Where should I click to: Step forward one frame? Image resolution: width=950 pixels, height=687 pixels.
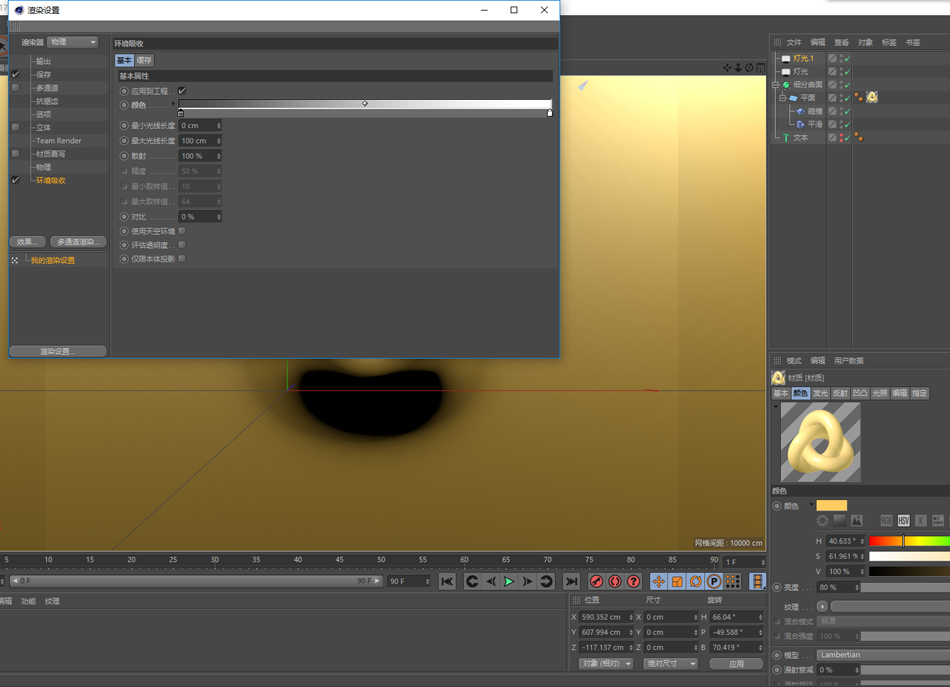tap(528, 582)
